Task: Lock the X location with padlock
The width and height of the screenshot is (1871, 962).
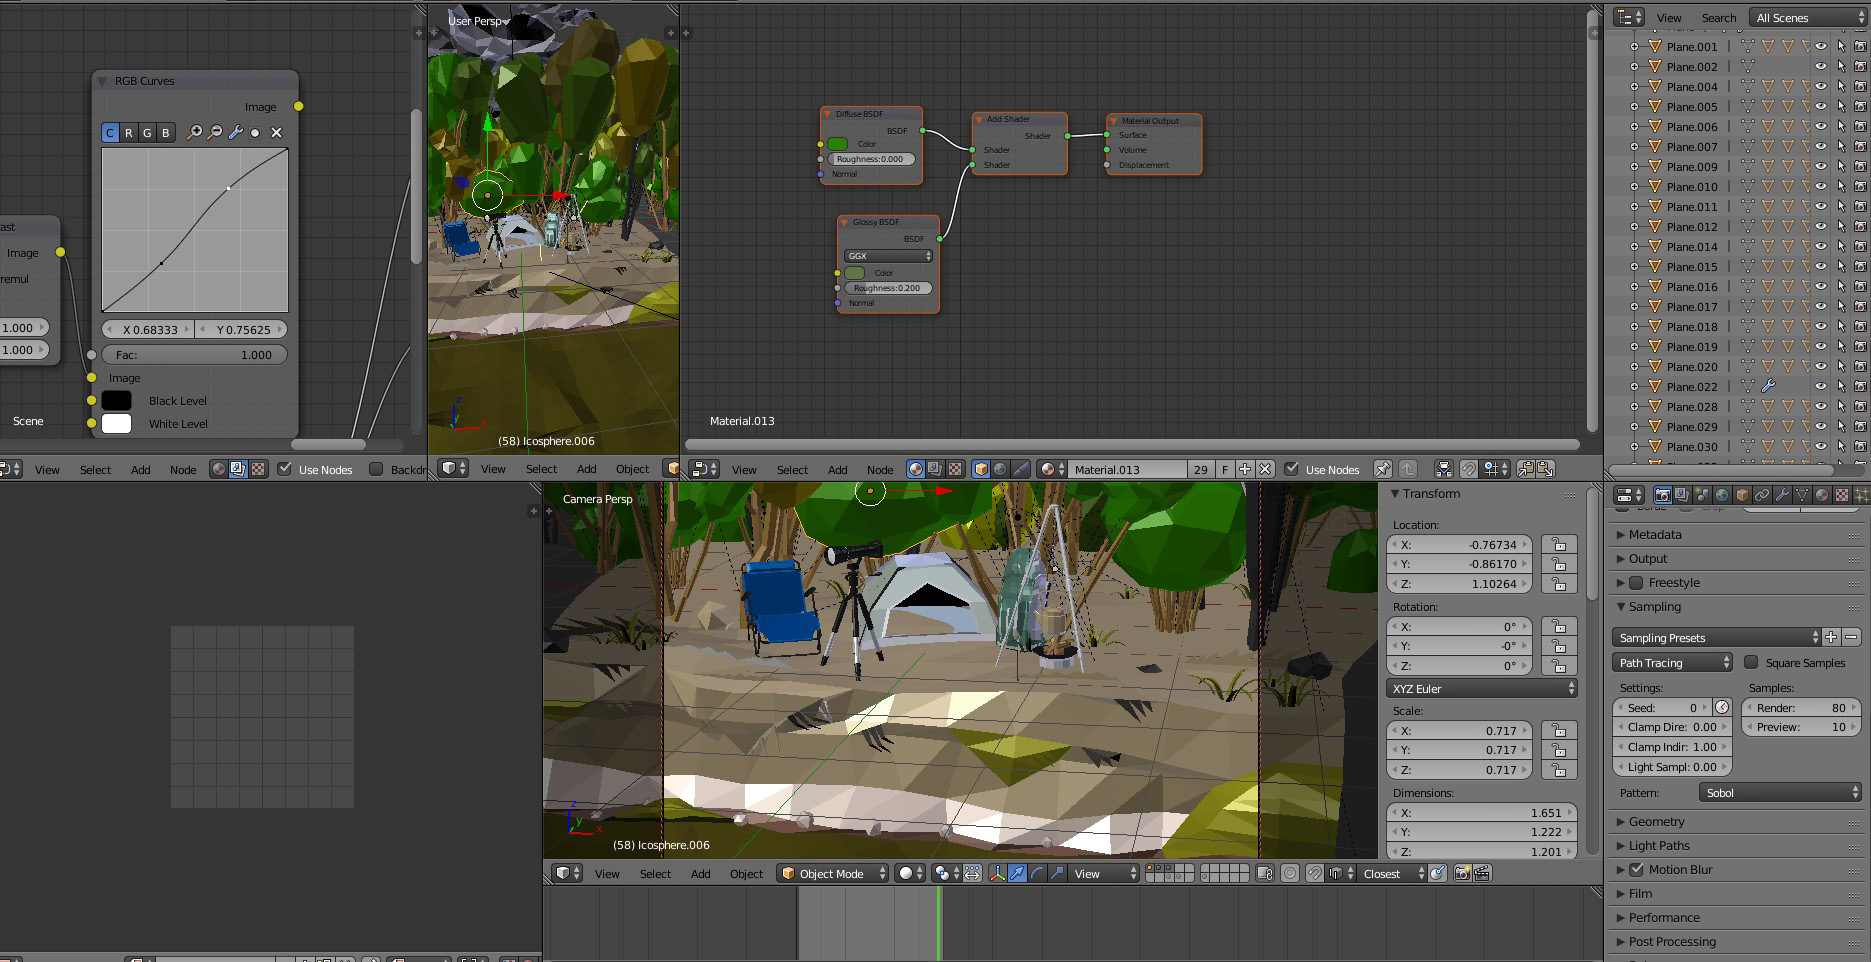Action: click(x=1559, y=545)
